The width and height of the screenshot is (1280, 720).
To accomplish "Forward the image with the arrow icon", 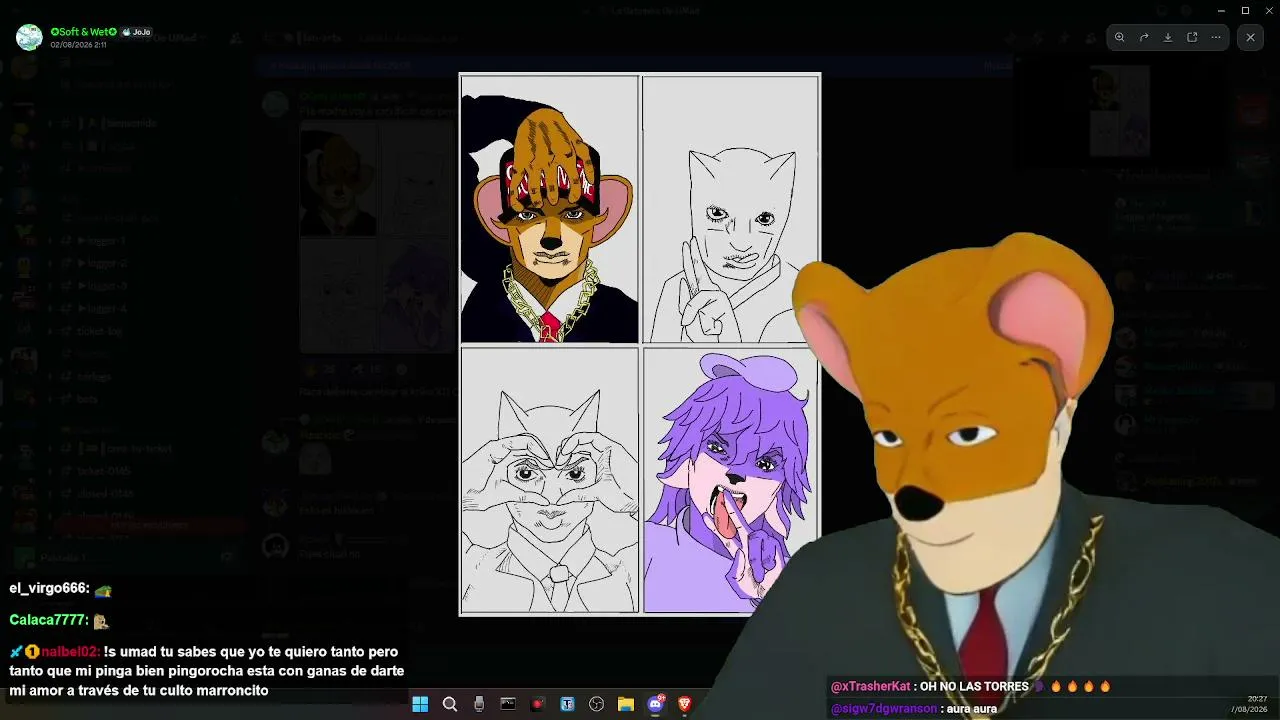I will pos(1144,37).
